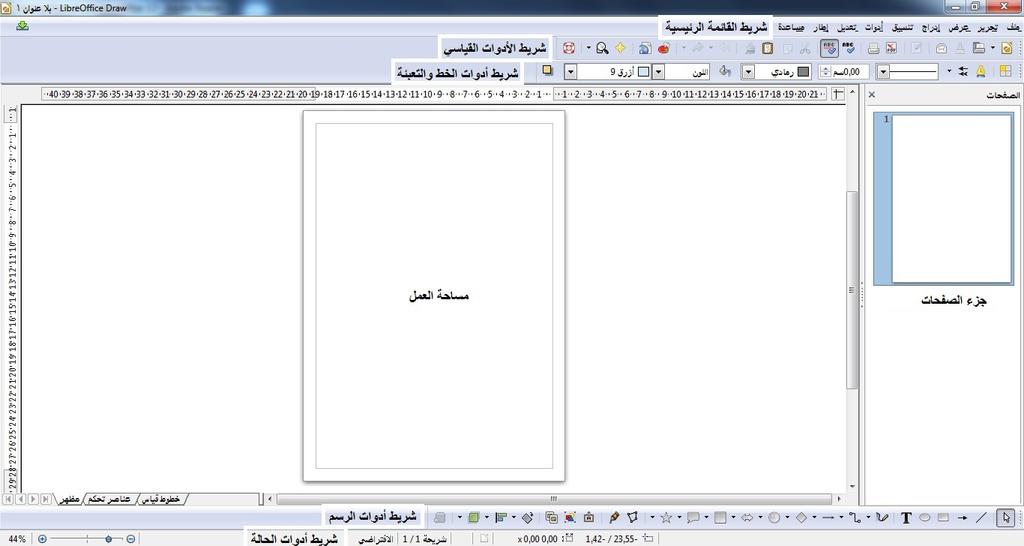
Task: Click the Paste clipboard icon
Action: point(767,48)
